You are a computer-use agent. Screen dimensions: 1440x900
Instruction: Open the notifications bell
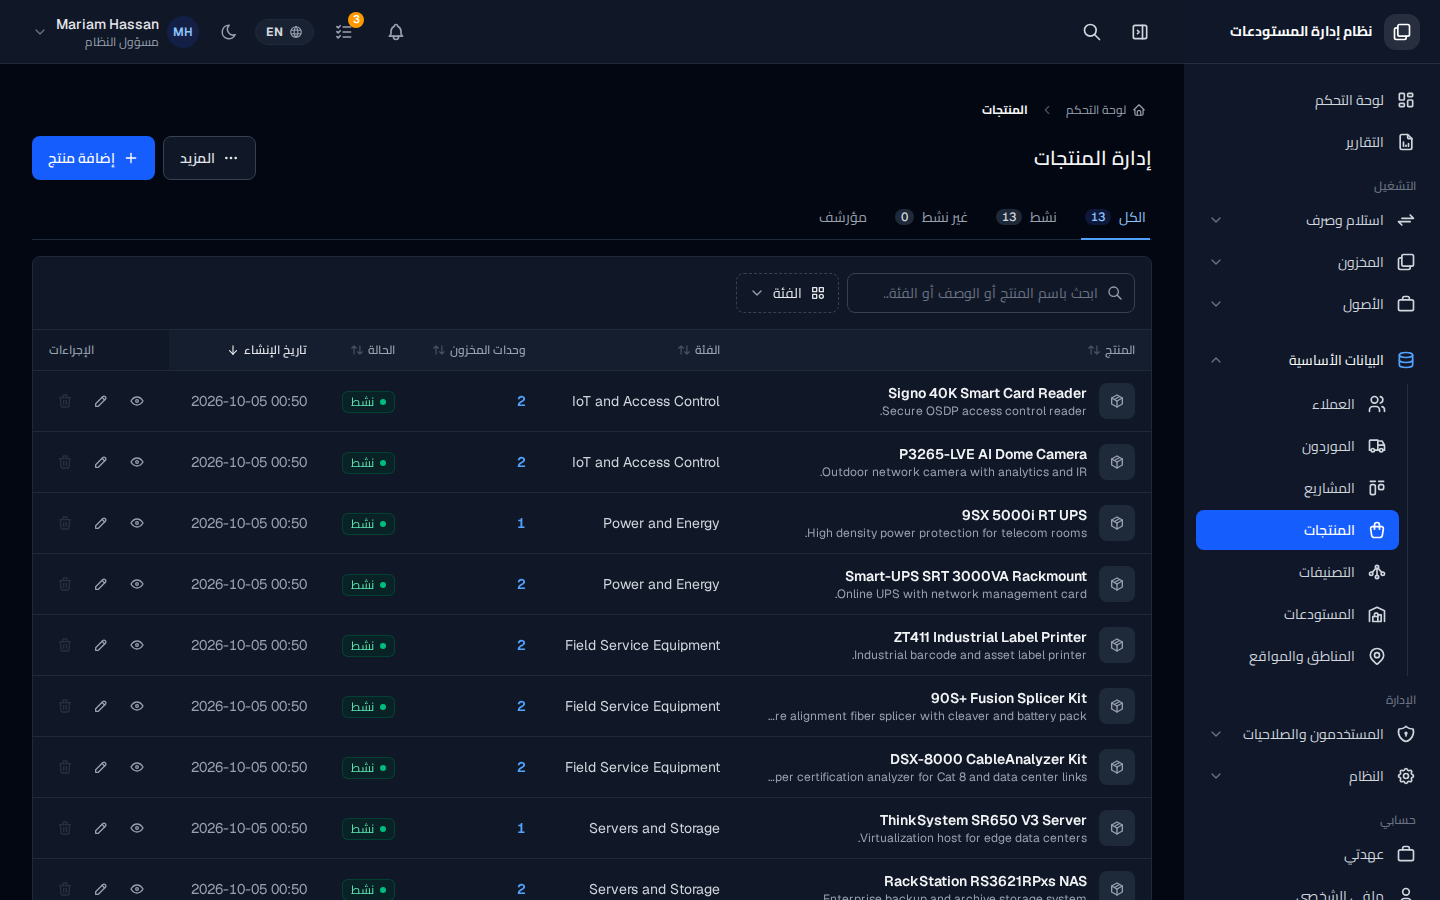pyautogui.click(x=396, y=32)
